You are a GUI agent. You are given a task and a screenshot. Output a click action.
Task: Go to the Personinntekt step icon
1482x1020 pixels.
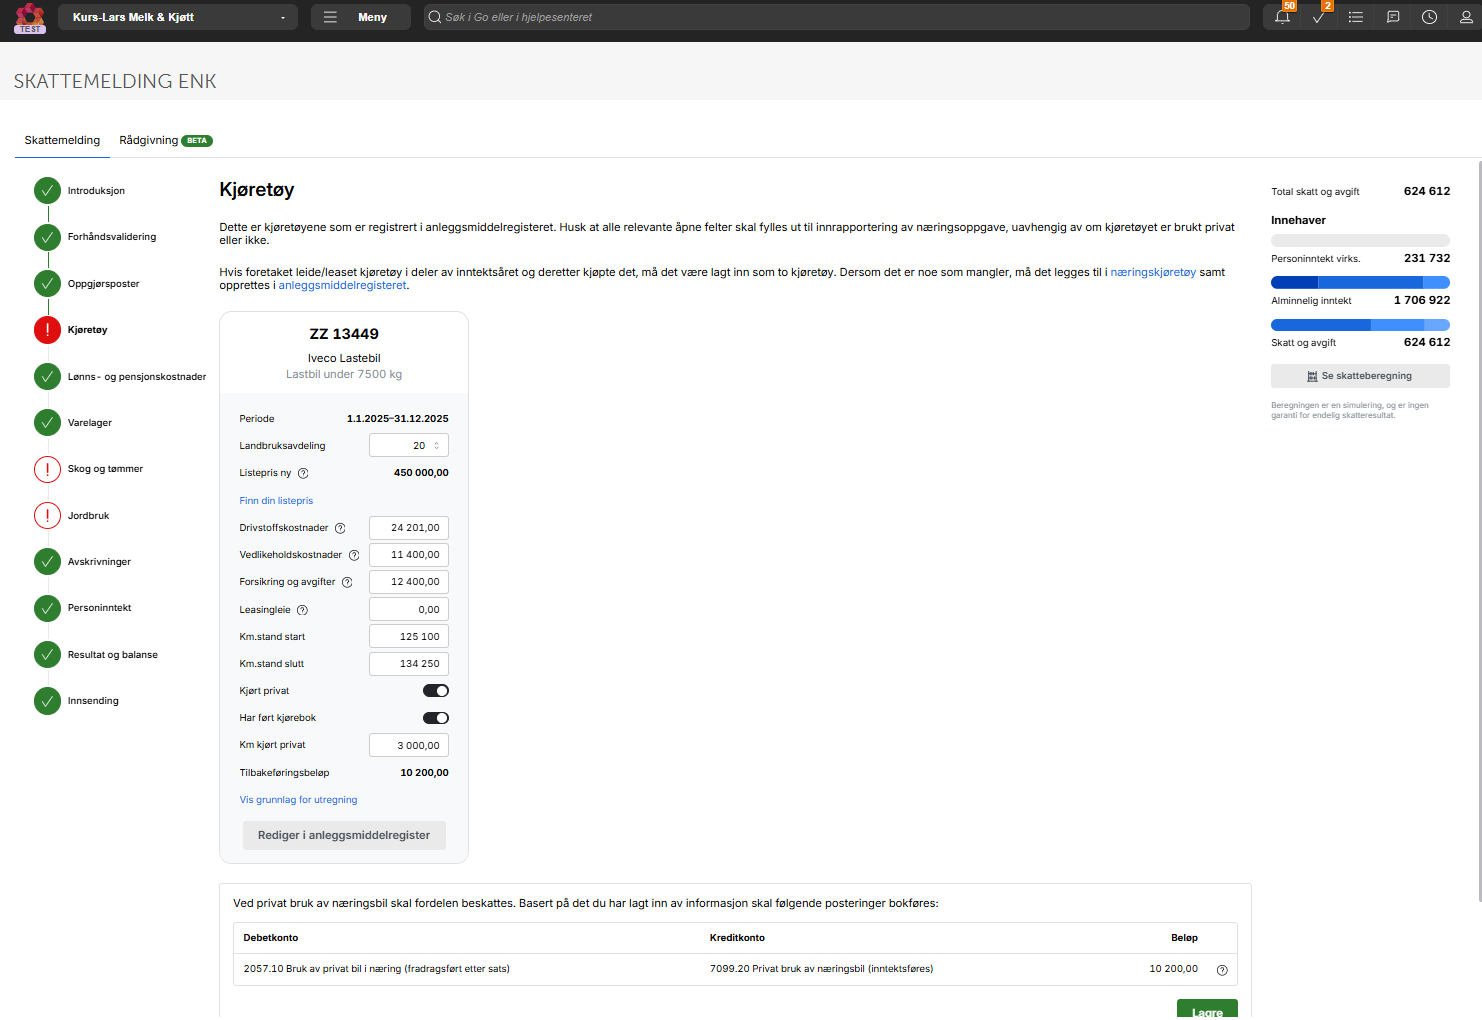(x=47, y=608)
